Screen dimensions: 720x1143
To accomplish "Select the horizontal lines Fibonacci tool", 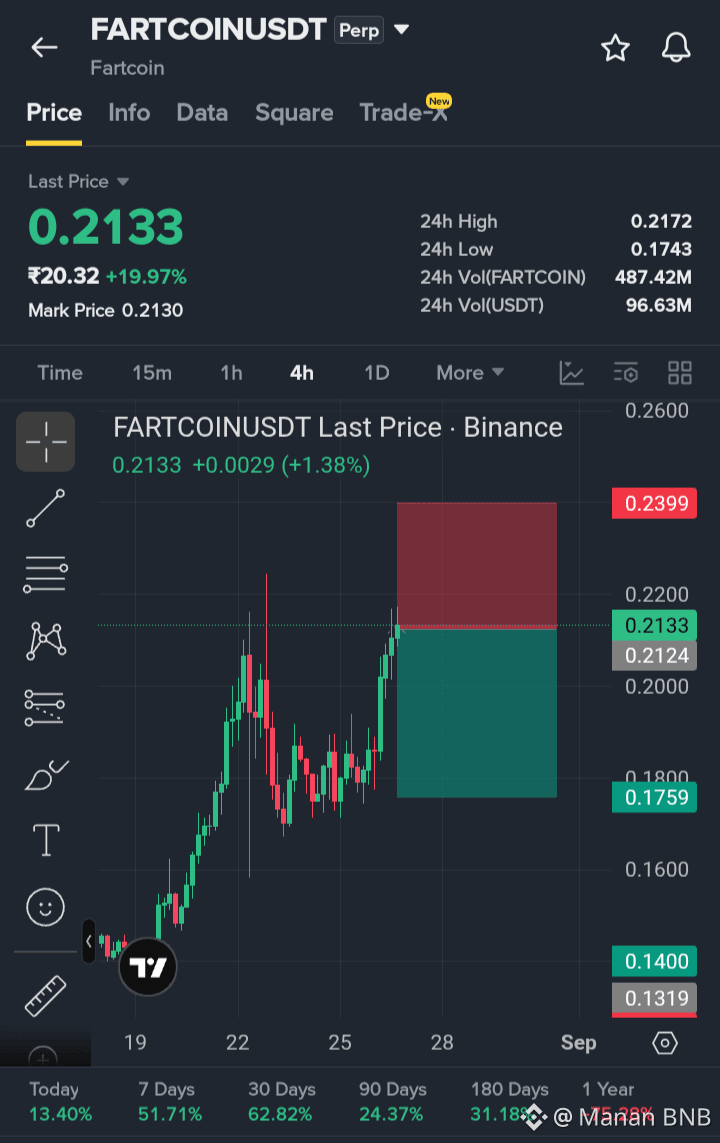I will click(46, 574).
